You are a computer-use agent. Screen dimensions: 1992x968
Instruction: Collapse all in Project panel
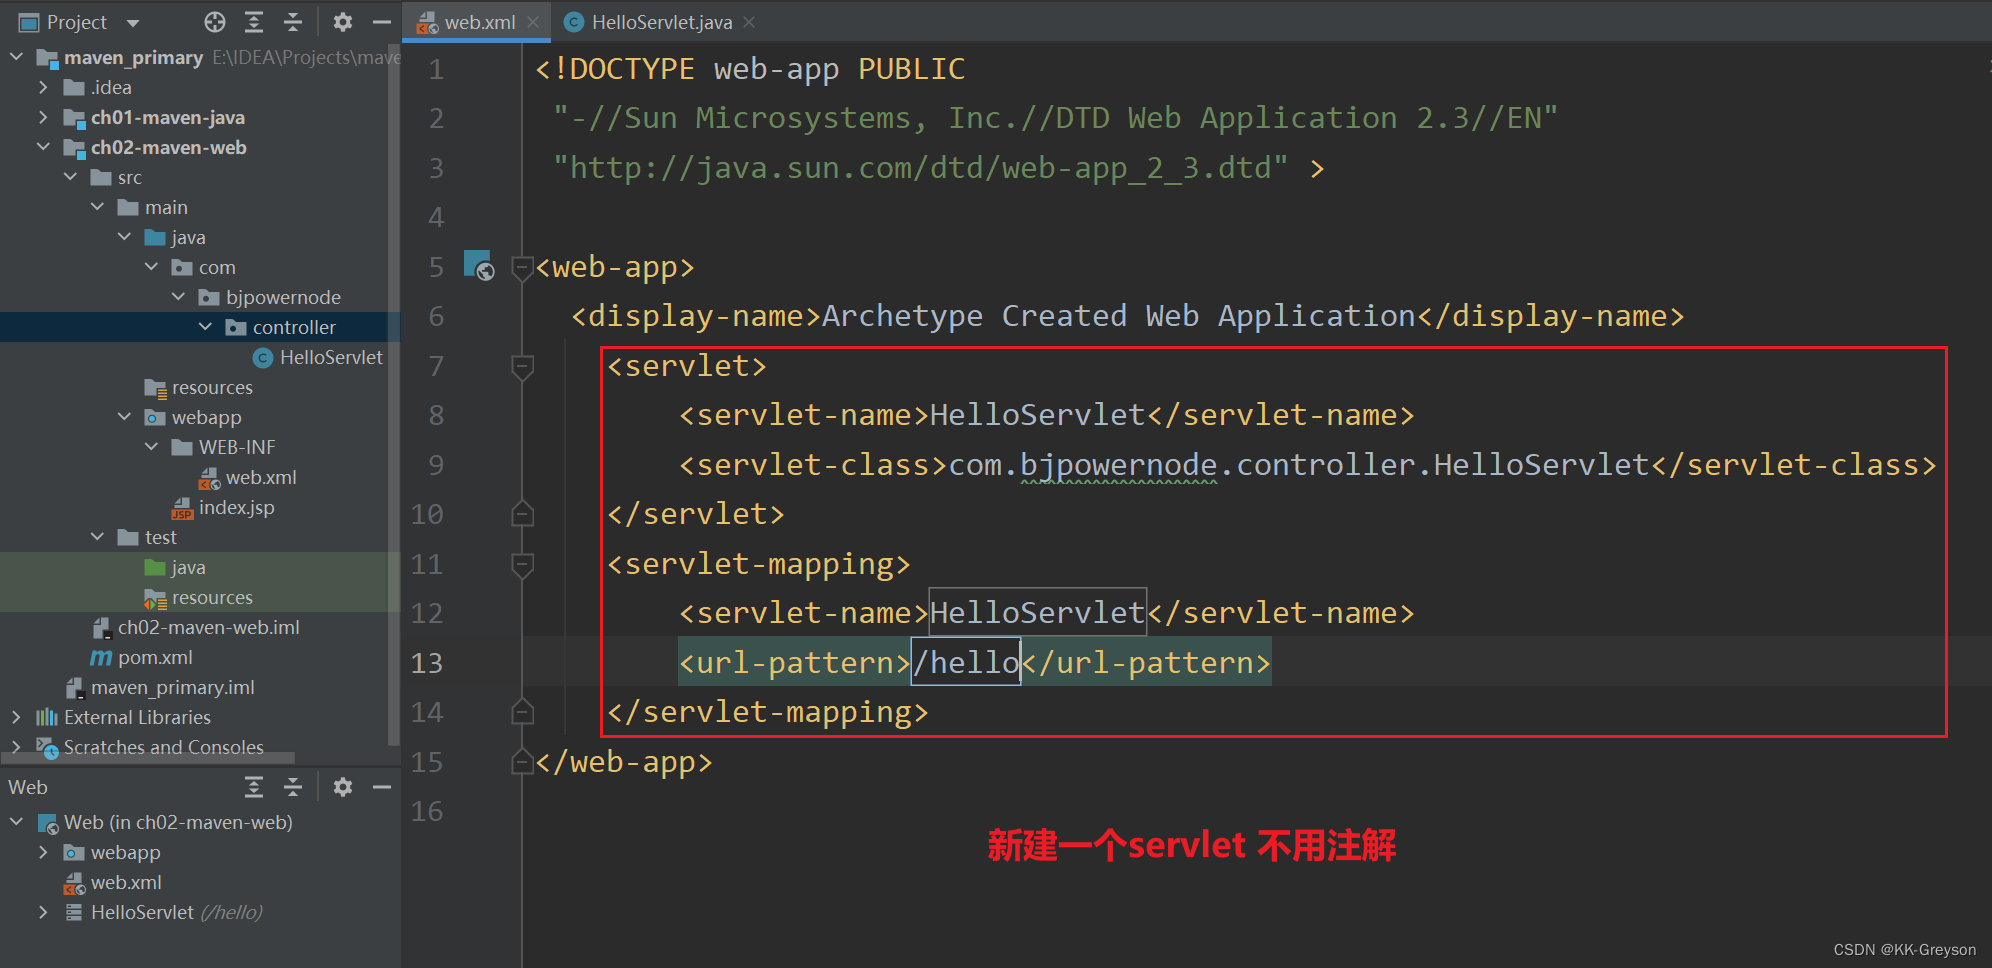click(293, 22)
